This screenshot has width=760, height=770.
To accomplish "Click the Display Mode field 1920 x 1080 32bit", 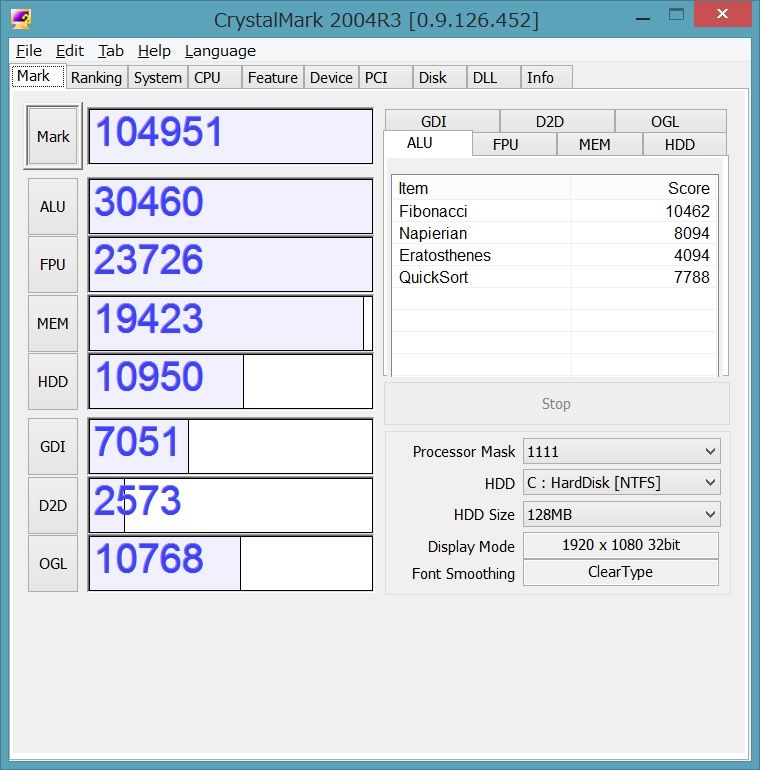I will [621, 545].
